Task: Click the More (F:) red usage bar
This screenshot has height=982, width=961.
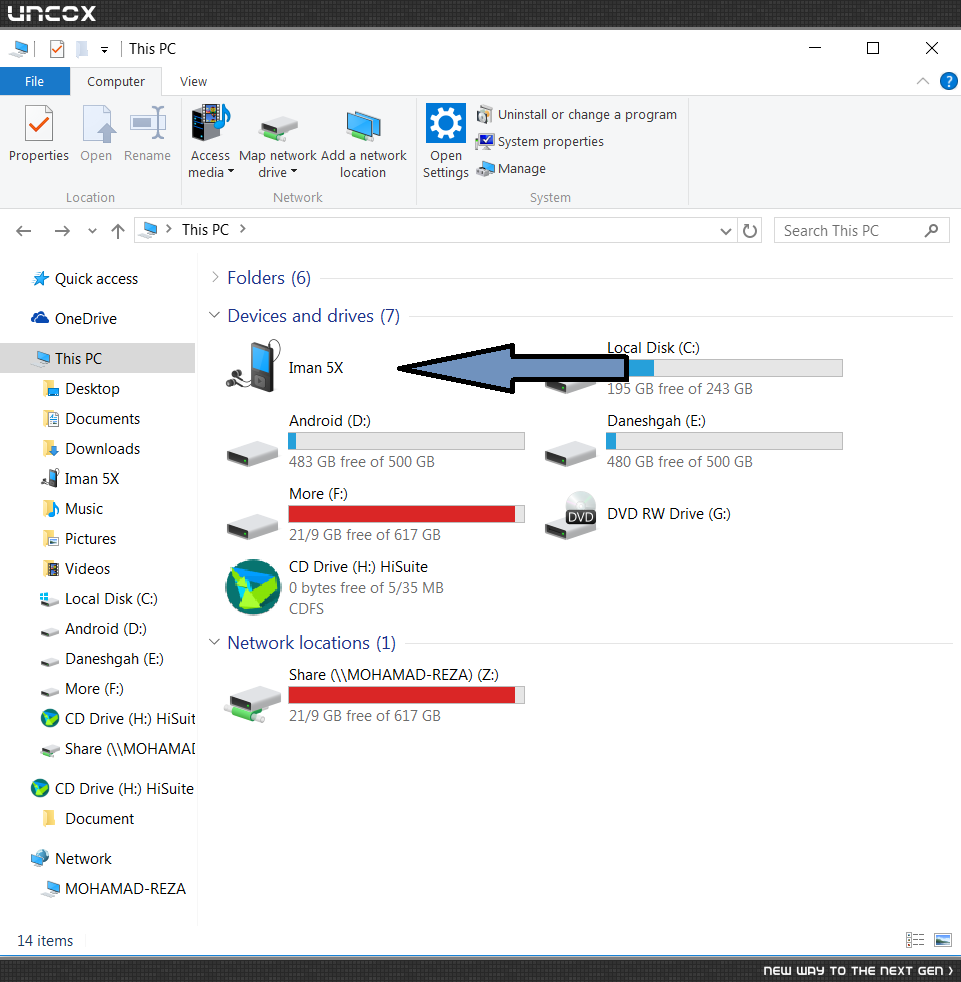Action: pos(407,514)
